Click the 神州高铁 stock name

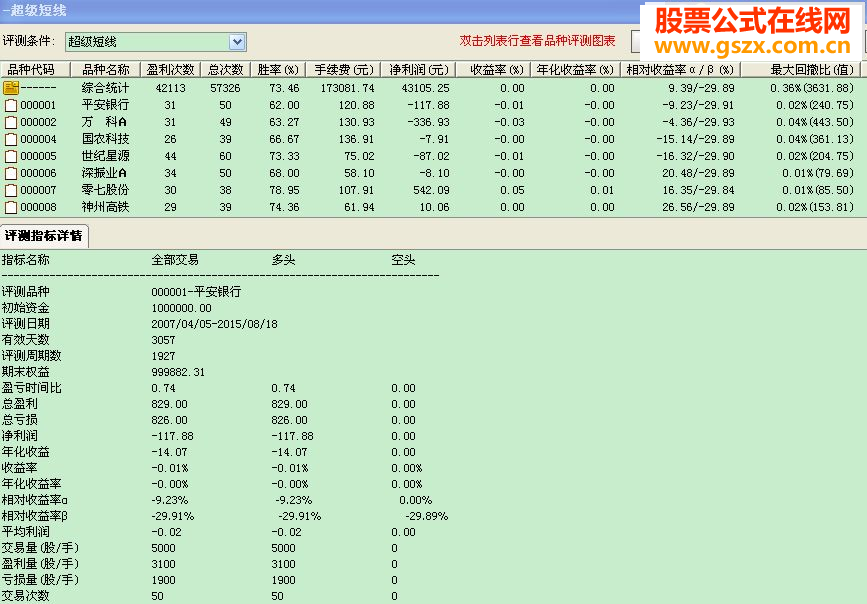tap(105, 208)
